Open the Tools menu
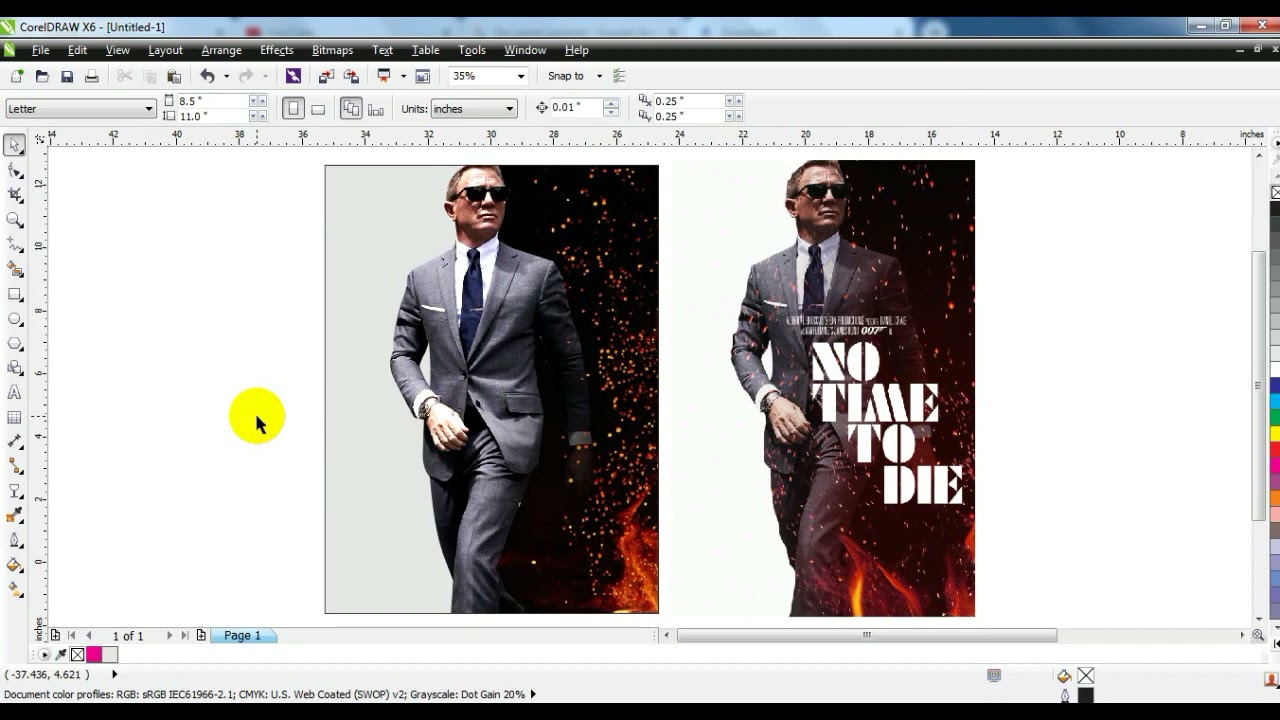This screenshot has width=1280, height=720. tap(472, 50)
